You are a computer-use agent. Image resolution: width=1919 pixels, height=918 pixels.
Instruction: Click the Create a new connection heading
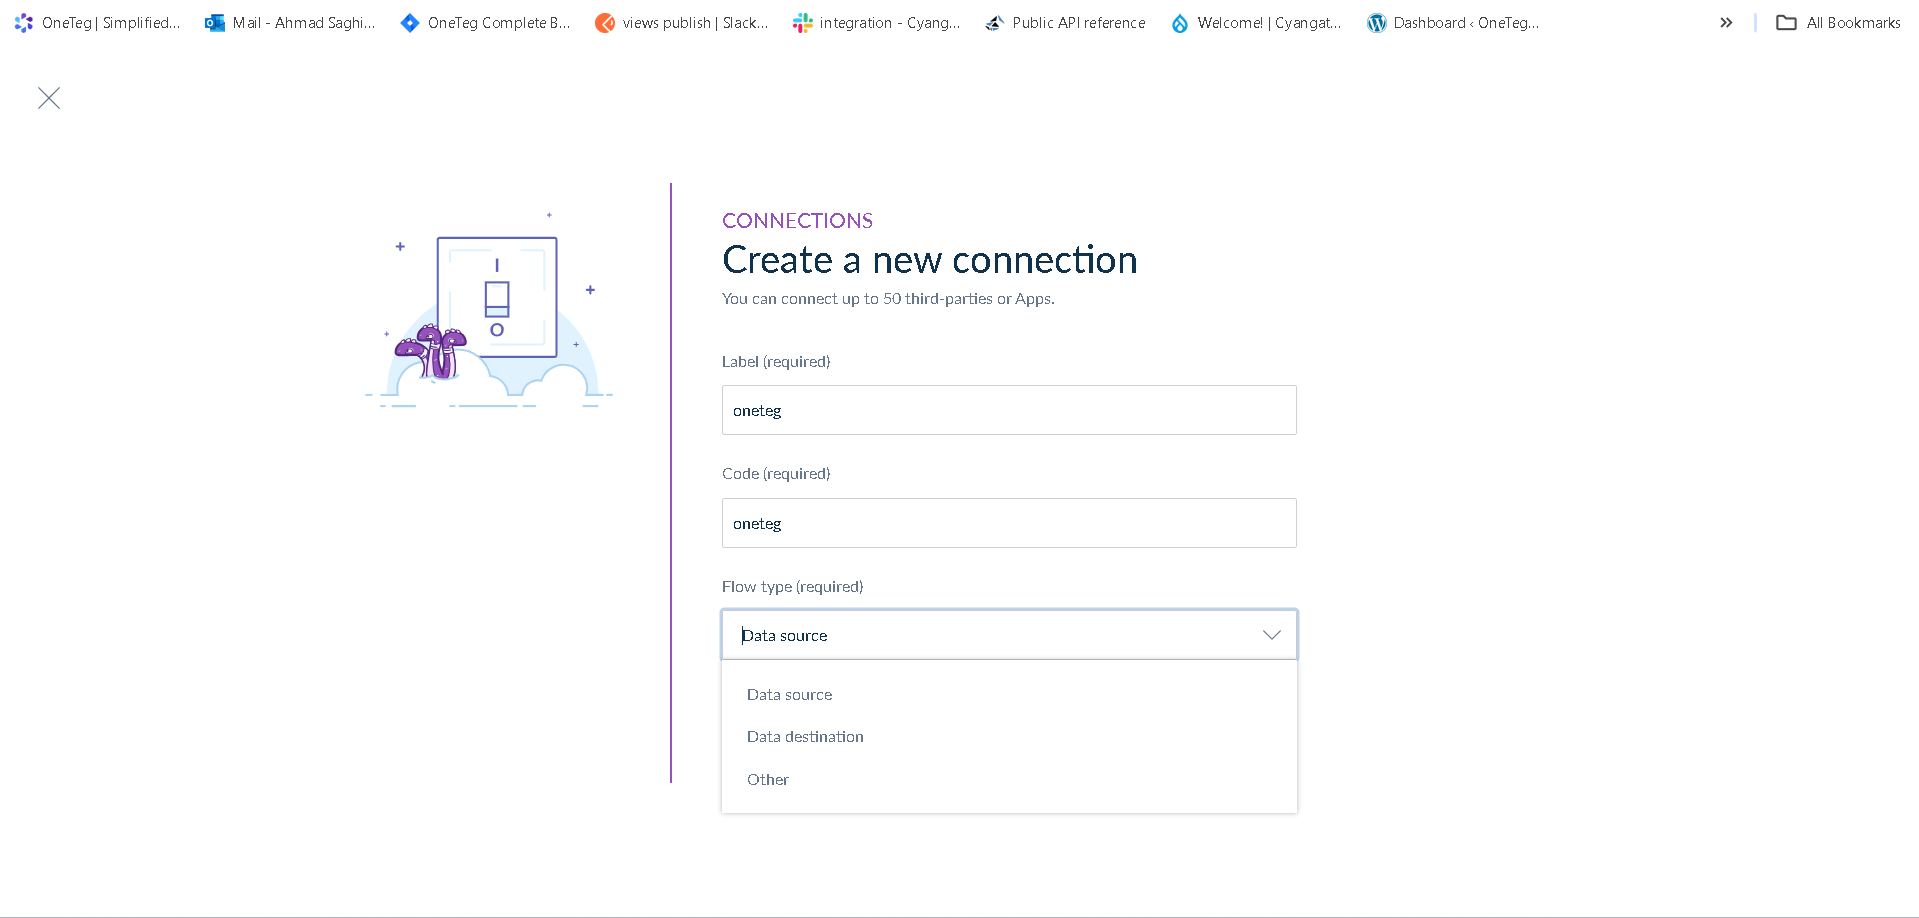(x=929, y=260)
